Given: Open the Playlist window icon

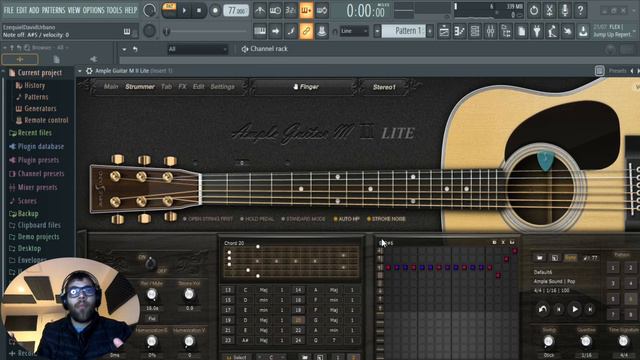Looking at the screenshot, I should pyautogui.click(x=444, y=31).
